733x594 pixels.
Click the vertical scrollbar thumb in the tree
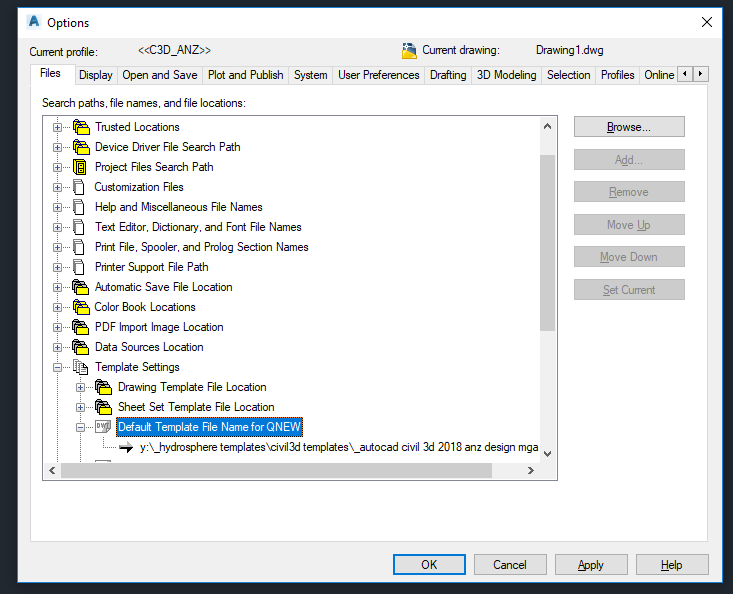click(547, 243)
